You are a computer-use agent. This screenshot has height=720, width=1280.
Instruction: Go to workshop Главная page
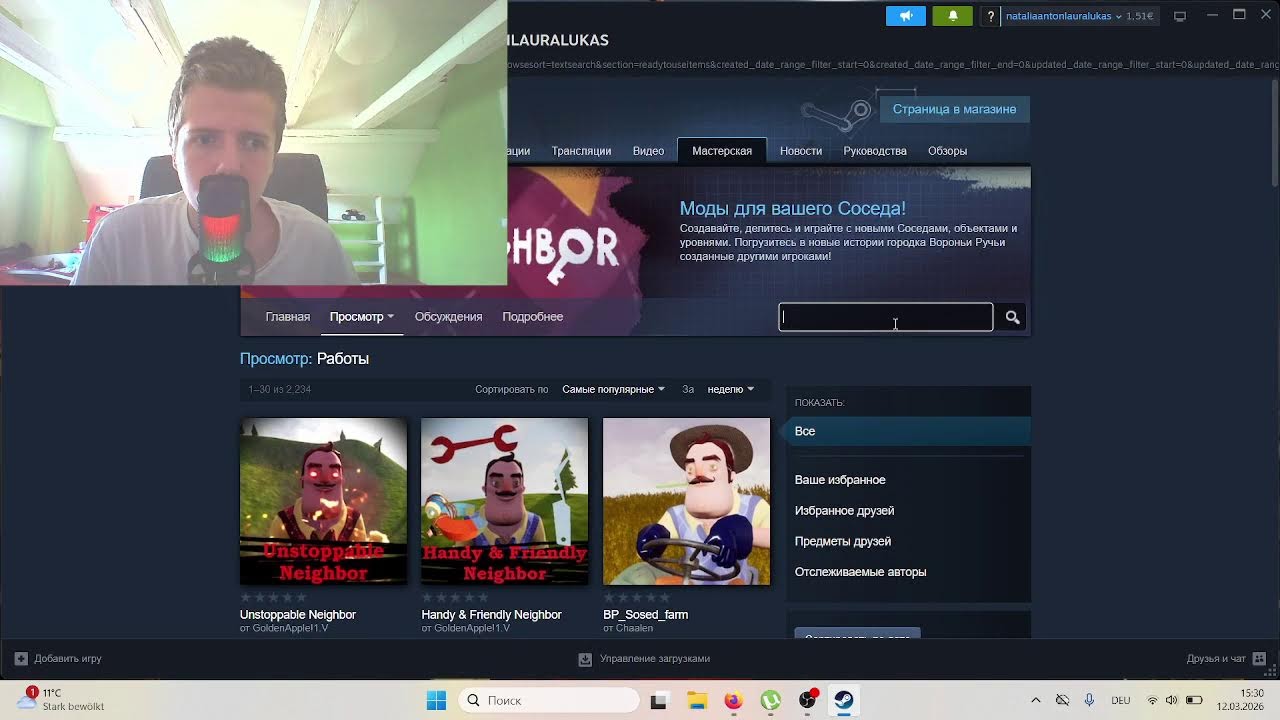(288, 317)
